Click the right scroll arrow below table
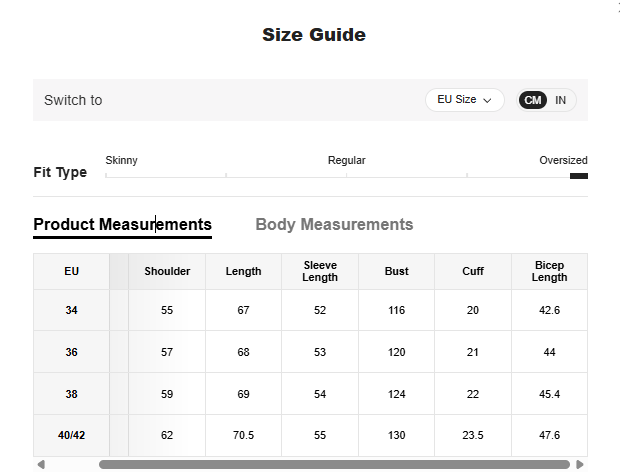The image size is (620, 476). click(x=580, y=464)
